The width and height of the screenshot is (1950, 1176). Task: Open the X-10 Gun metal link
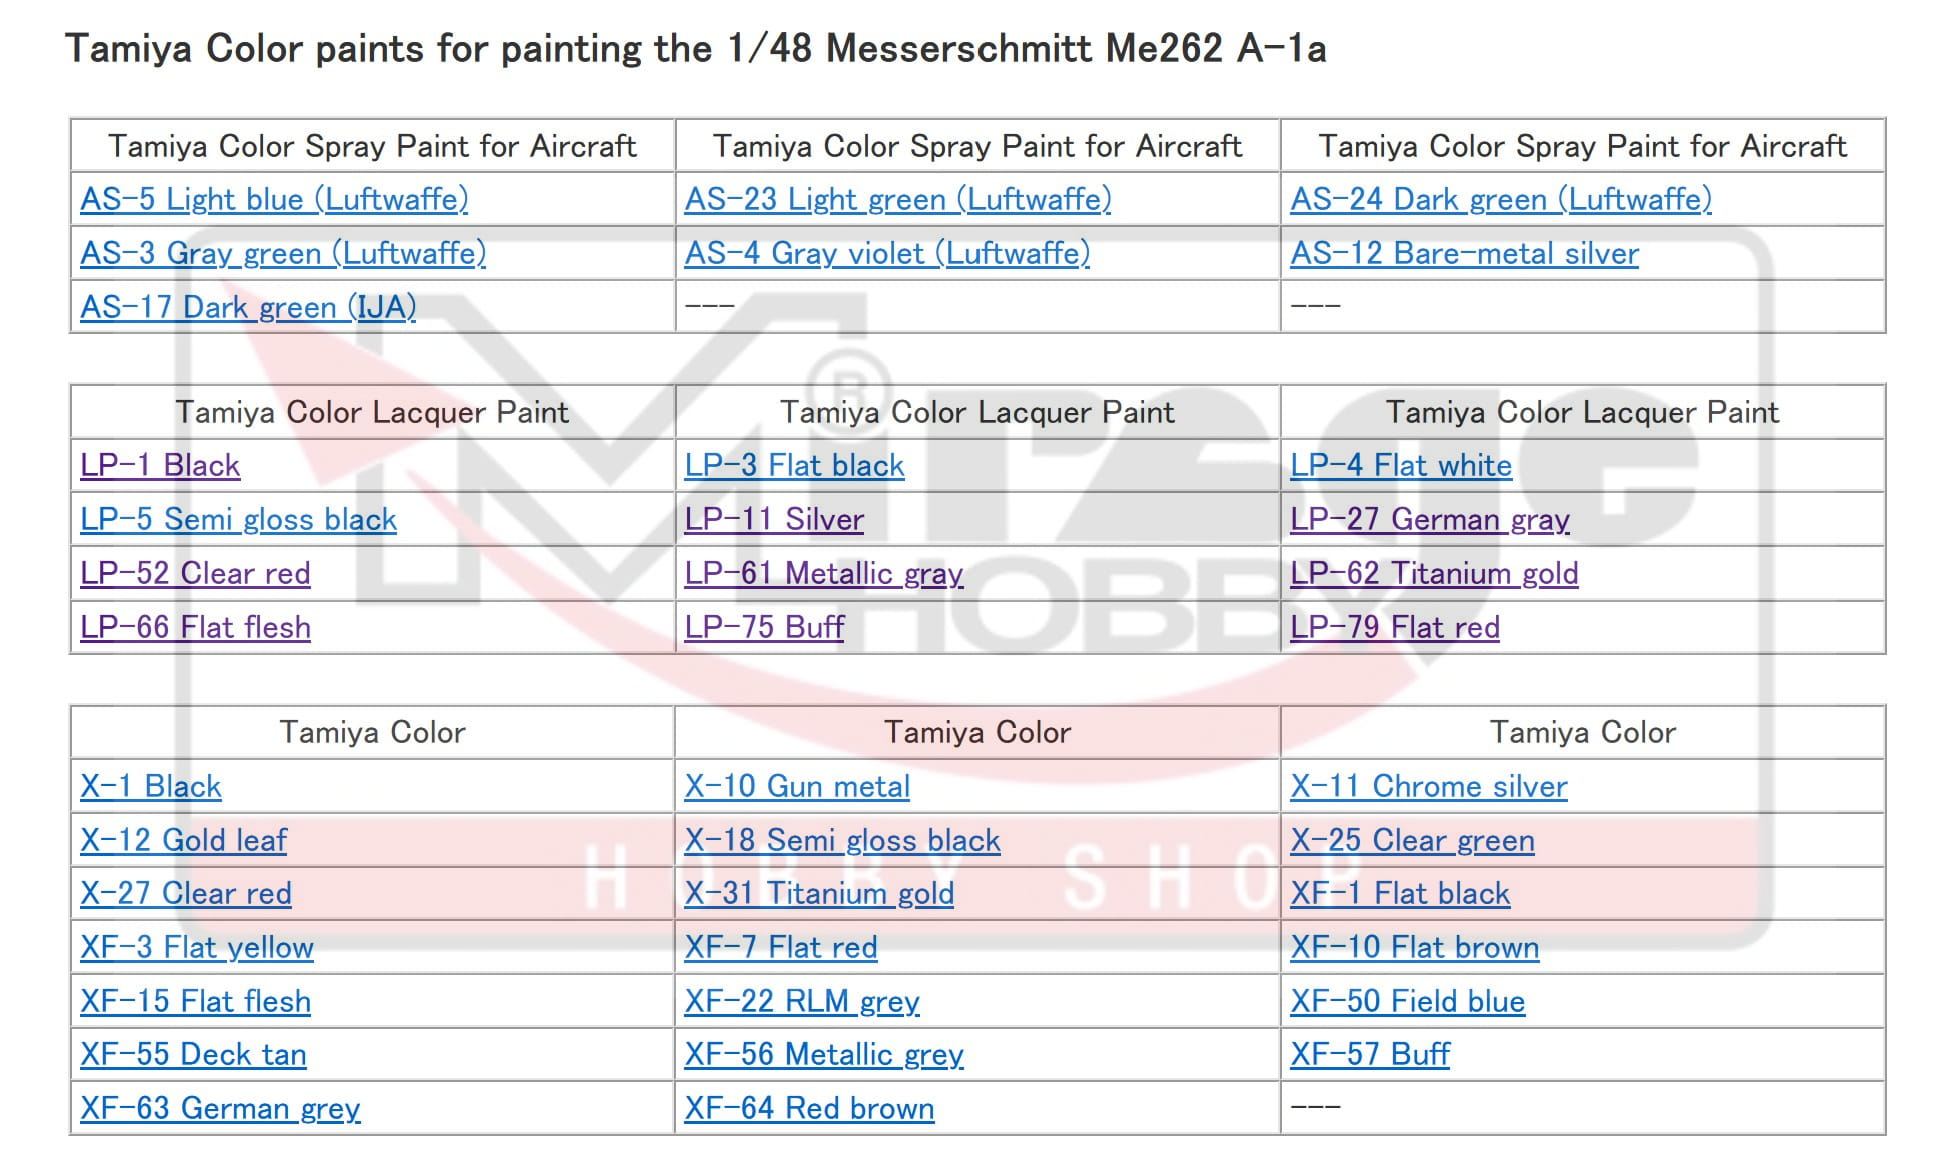(x=797, y=787)
